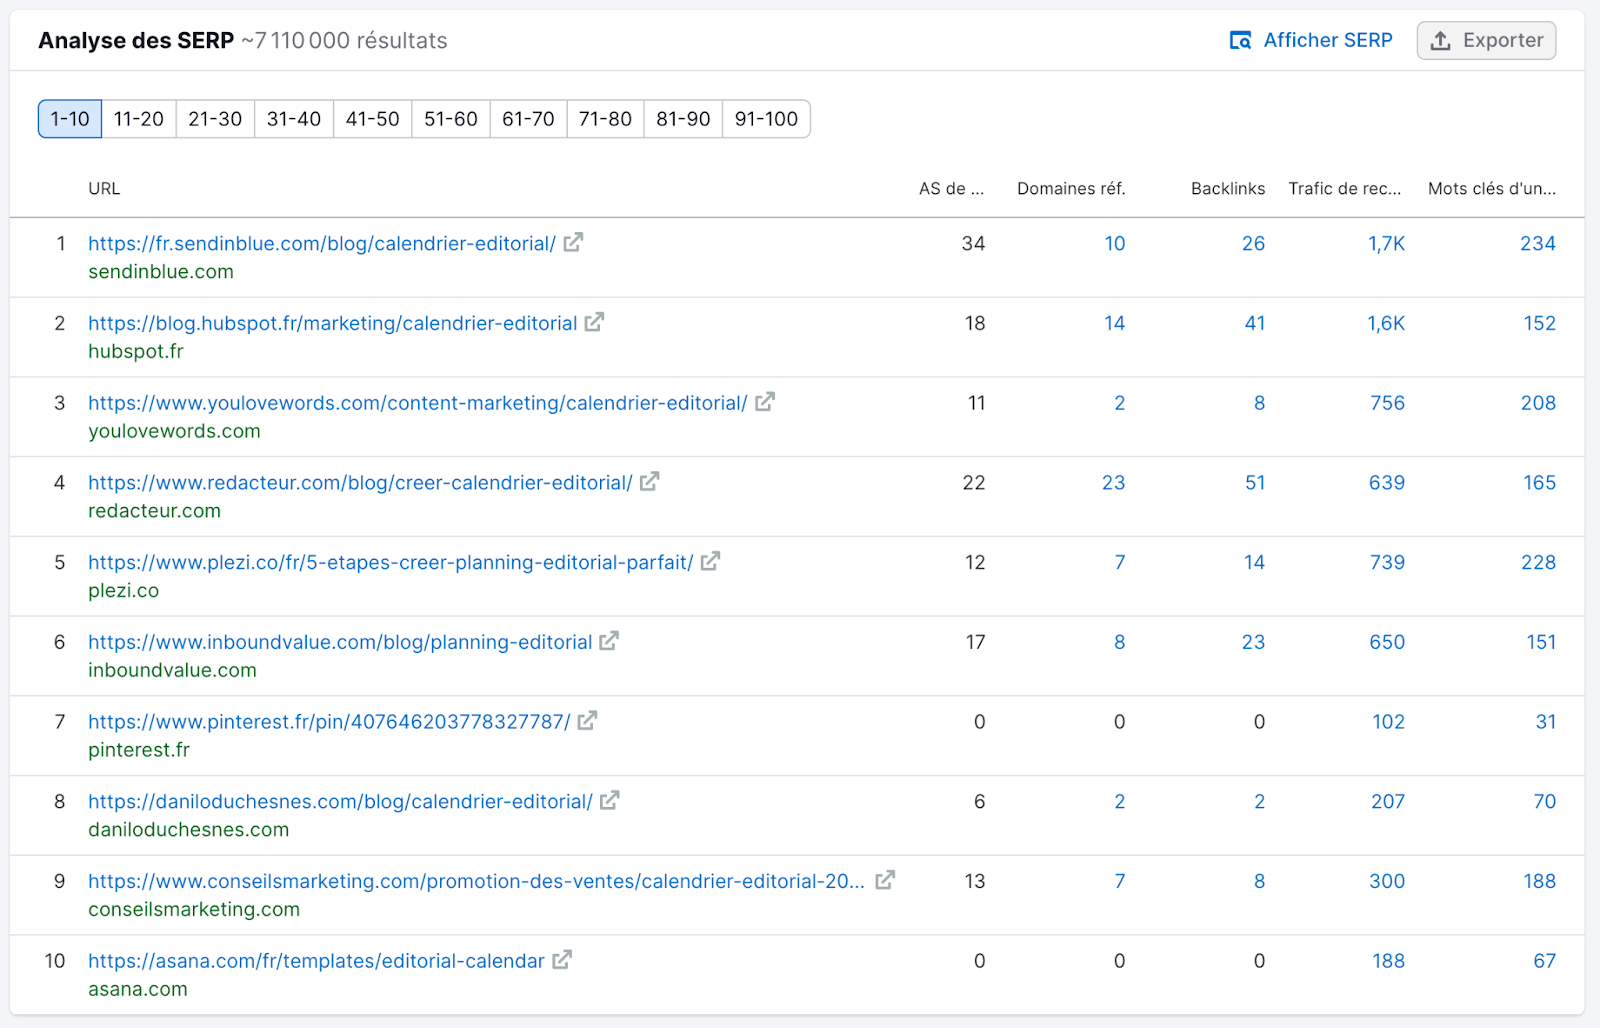
Task: Click the Trafic de rec... column header
Action: click(1345, 189)
